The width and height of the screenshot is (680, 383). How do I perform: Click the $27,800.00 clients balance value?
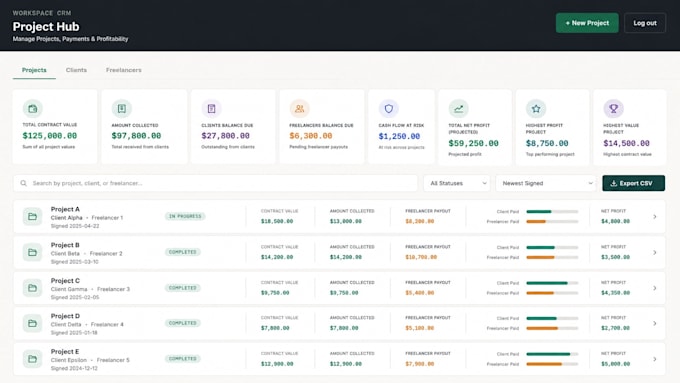point(226,136)
